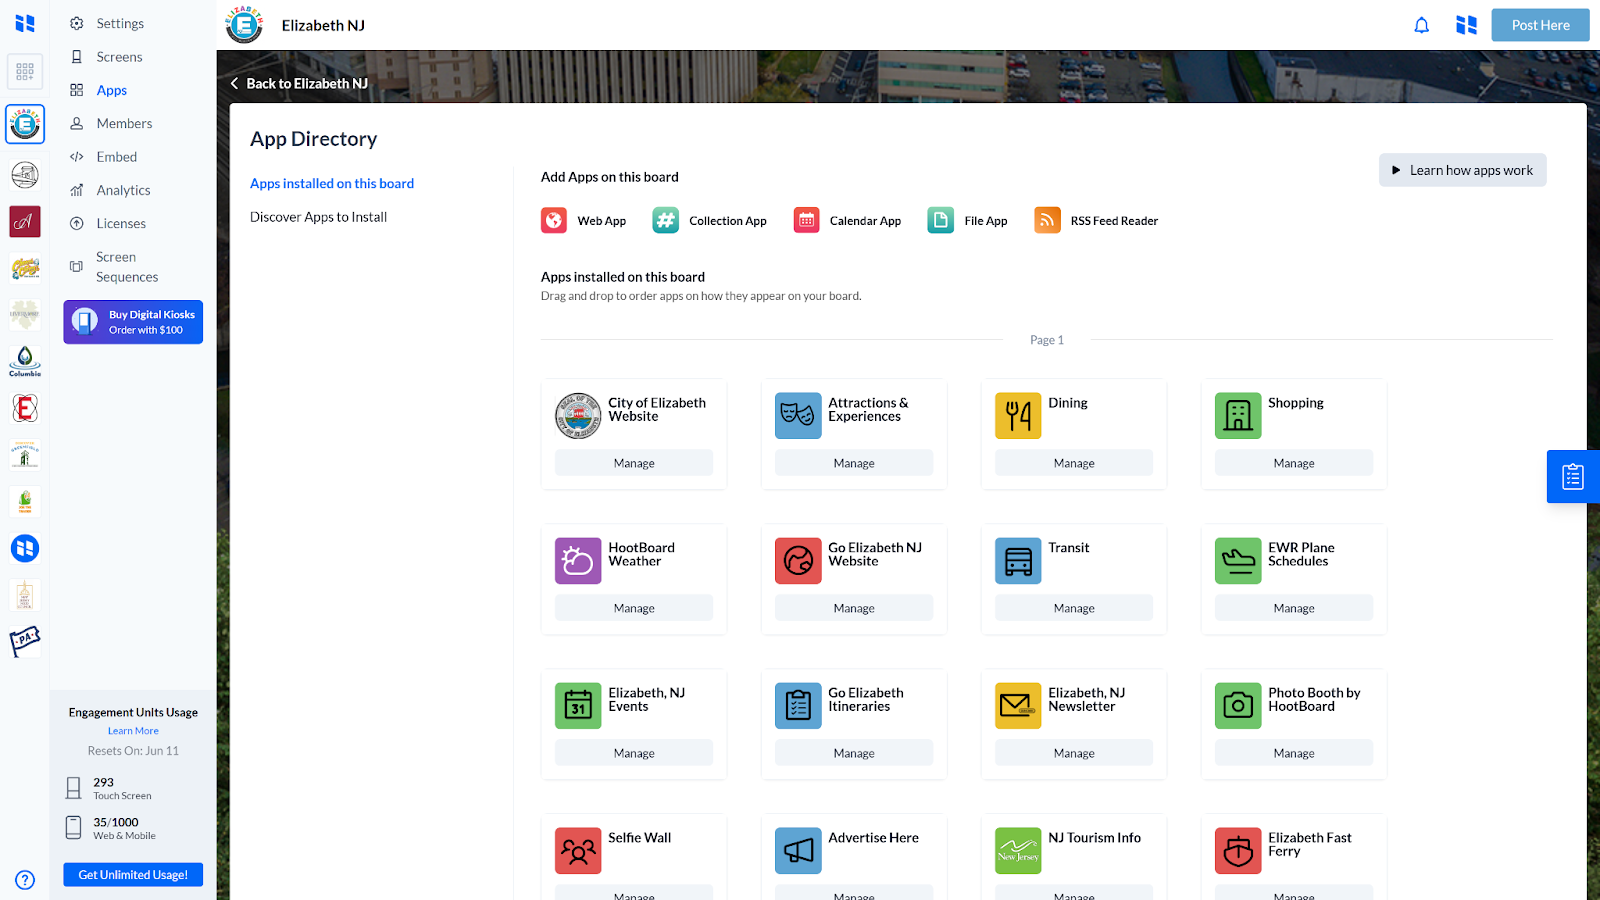Click the Shopping building icon
1600x900 pixels.
coord(1238,416)
